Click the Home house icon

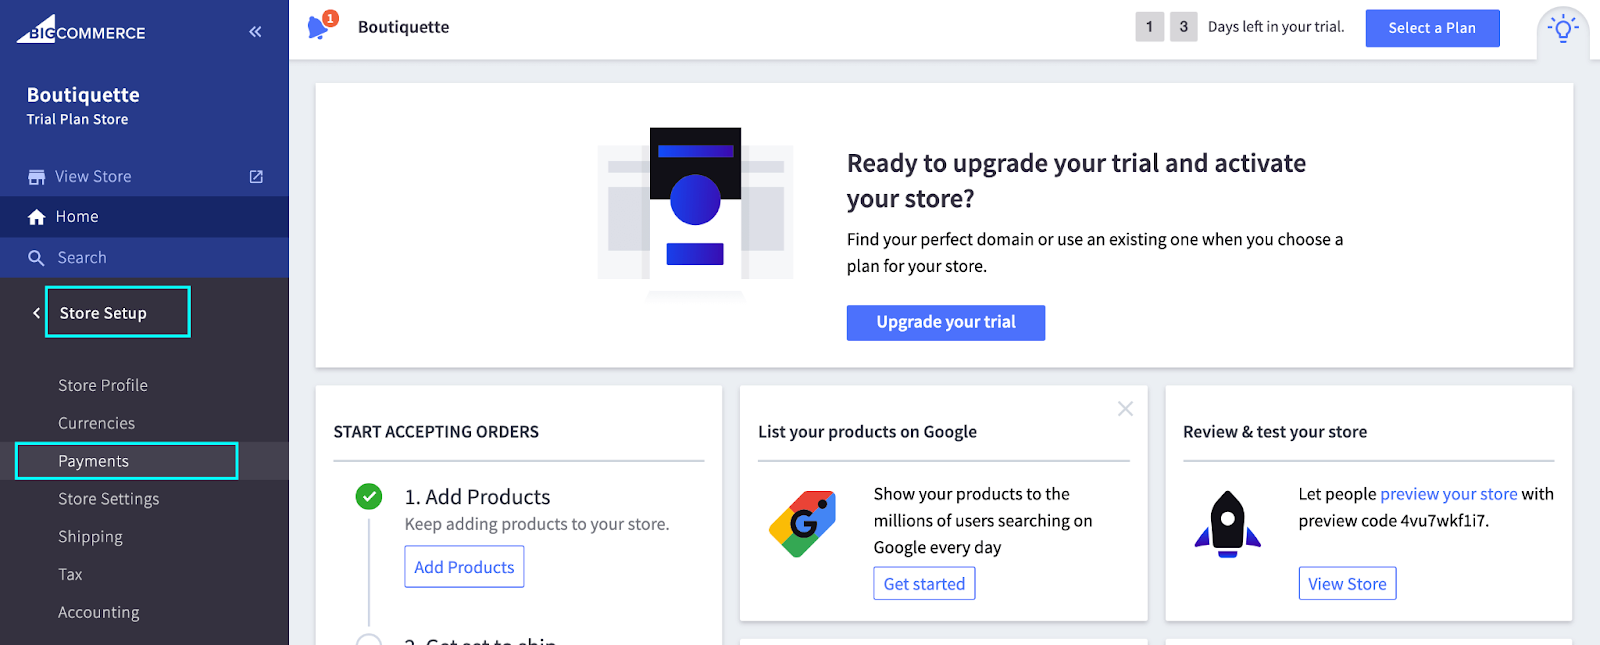(37, 217)
